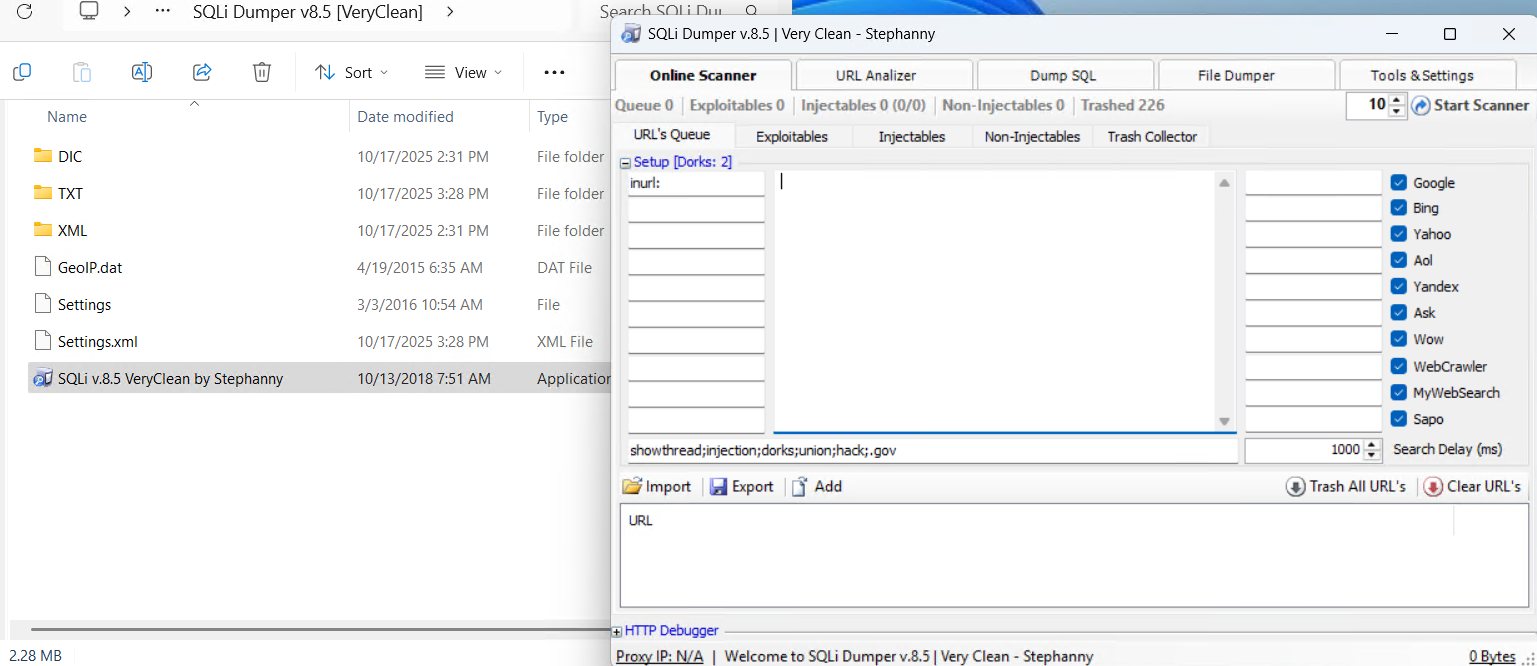Click the This PC monitor icon in address bar
Screen dimensions: 1537x666
[x=89, y=12]
